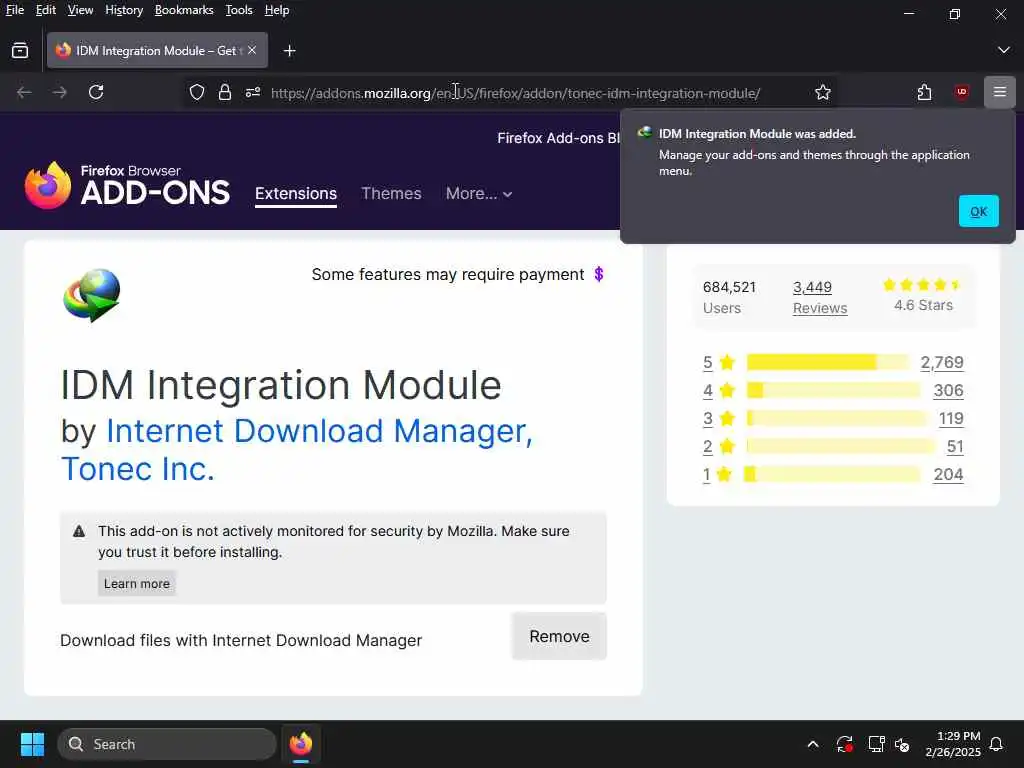
Task: Click the 4.6 Stars rating icons
Action: pos(922,285)
